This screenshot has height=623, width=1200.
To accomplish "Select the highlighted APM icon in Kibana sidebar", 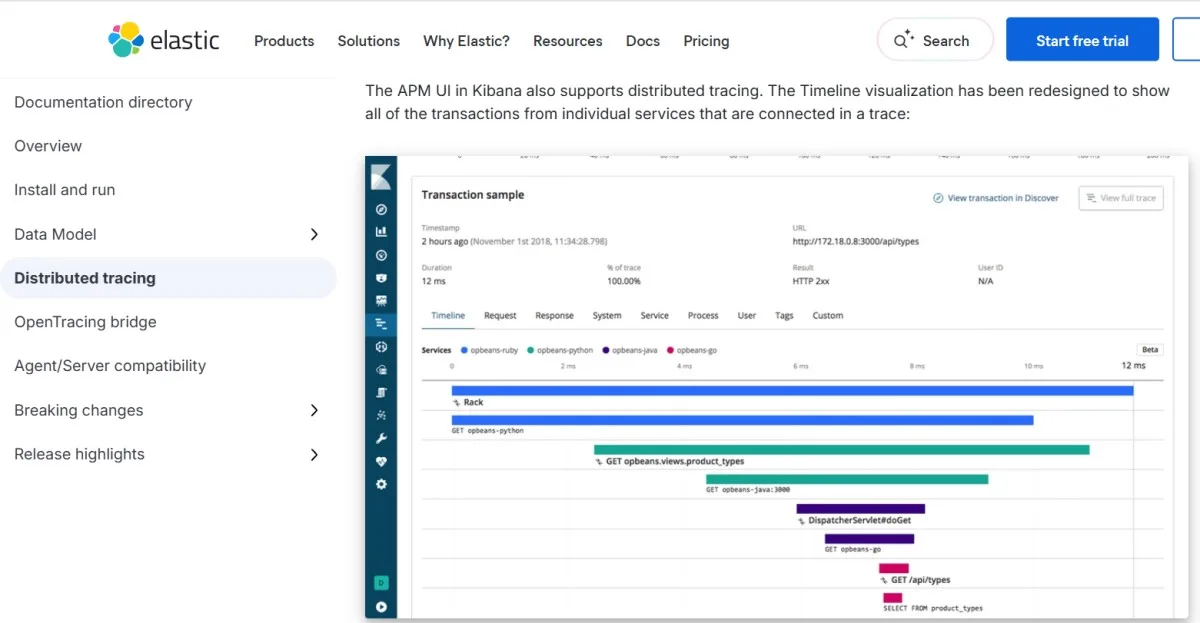I will pos(381,323).
